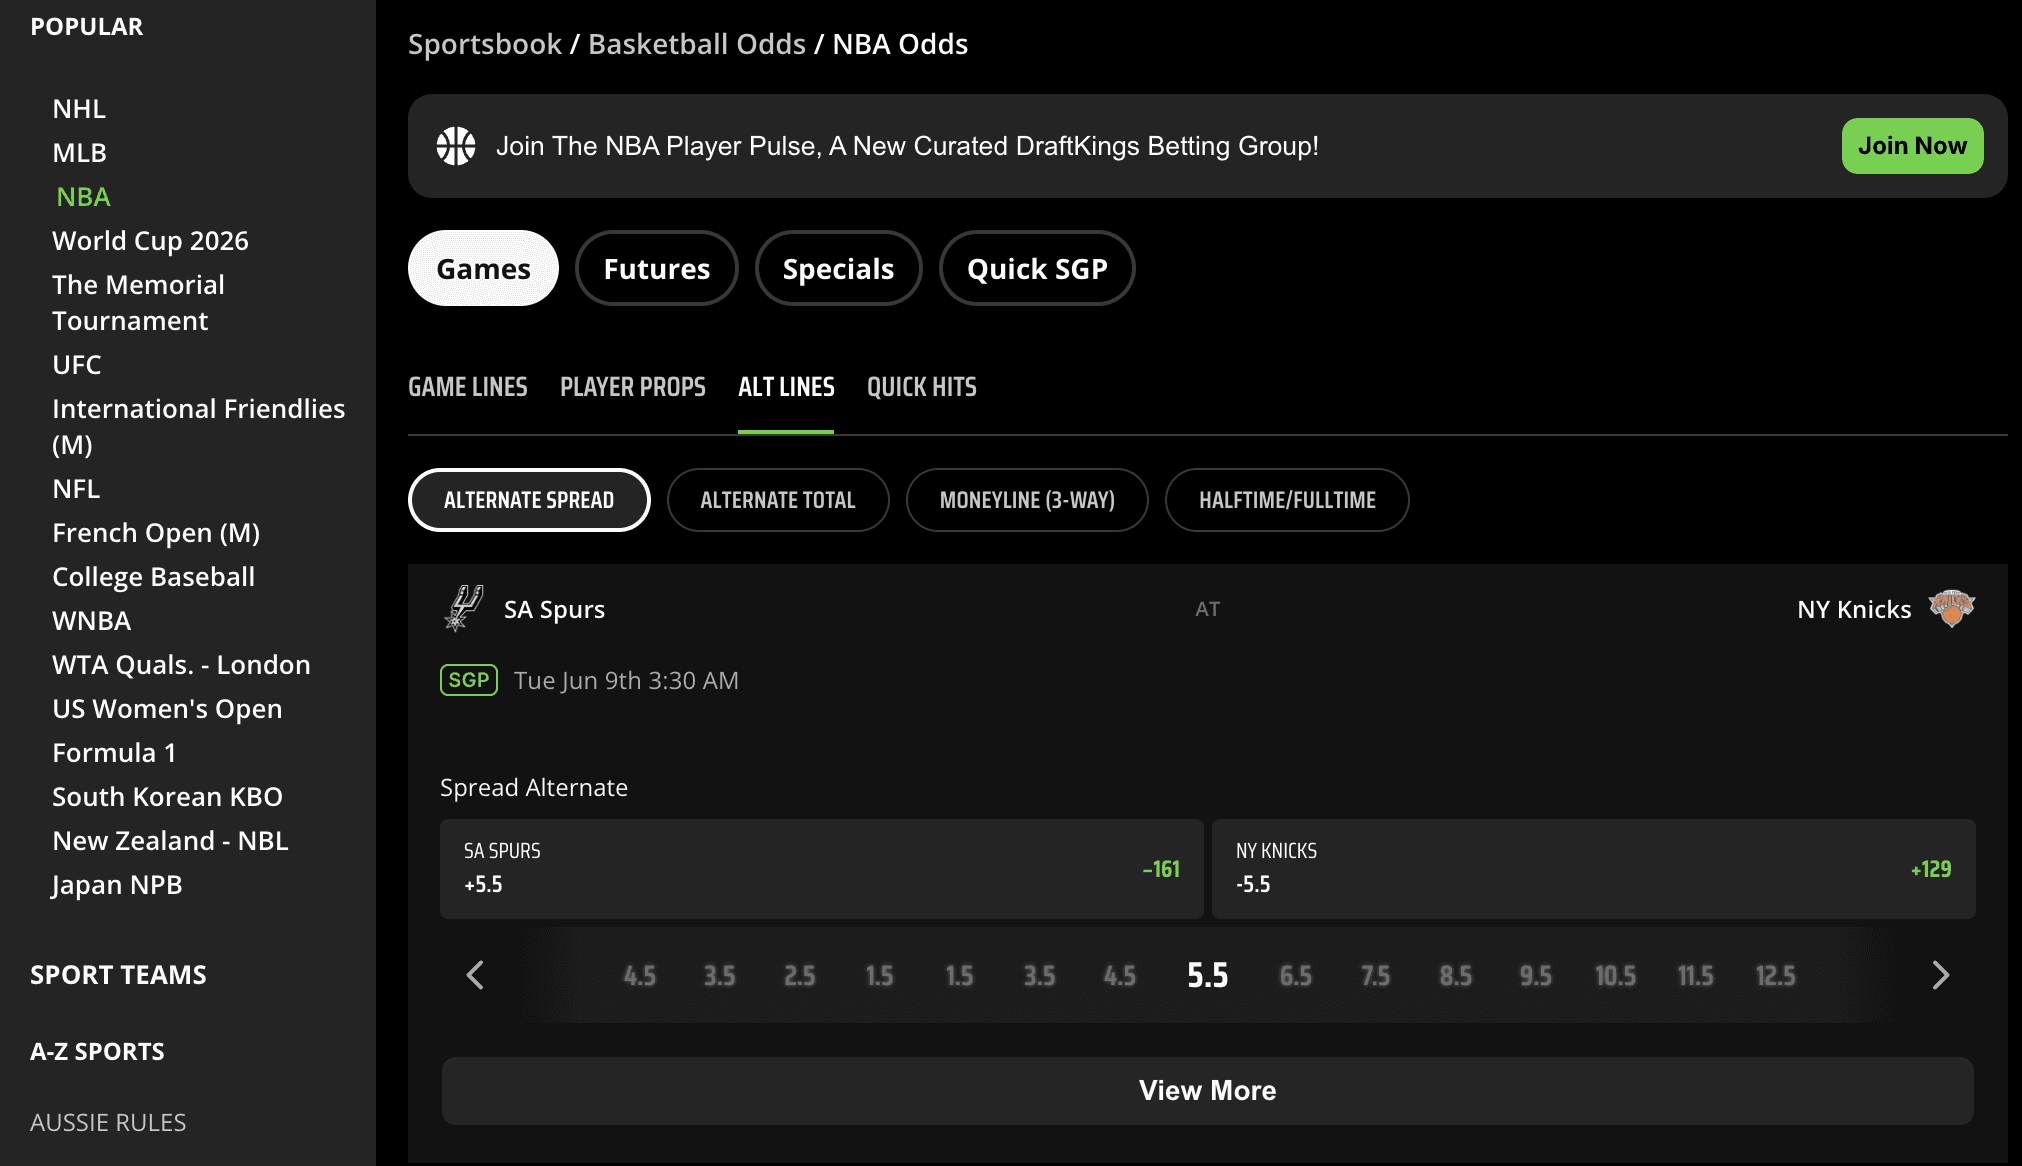Open South Korean KBO sidebar link
Image resolution: width=2022 pixels, height=1166 pixels.
(x=167, y=796)
